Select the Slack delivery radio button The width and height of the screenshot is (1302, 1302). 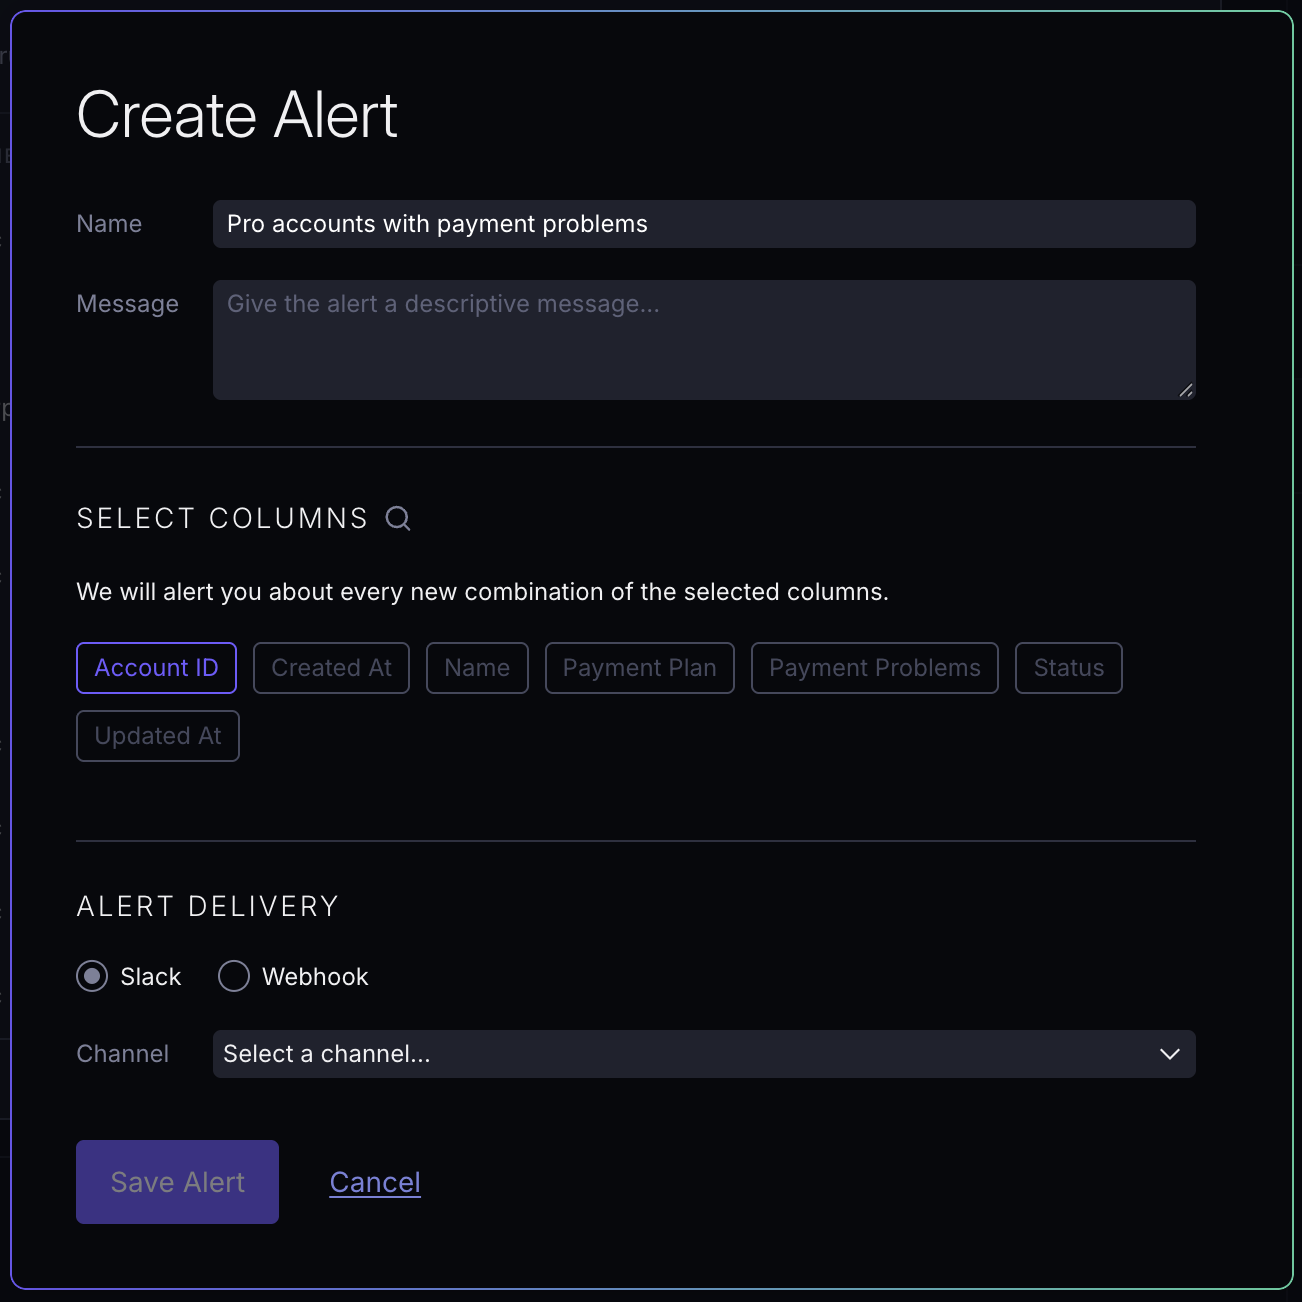pyautogui.click(x=92, y=976)
